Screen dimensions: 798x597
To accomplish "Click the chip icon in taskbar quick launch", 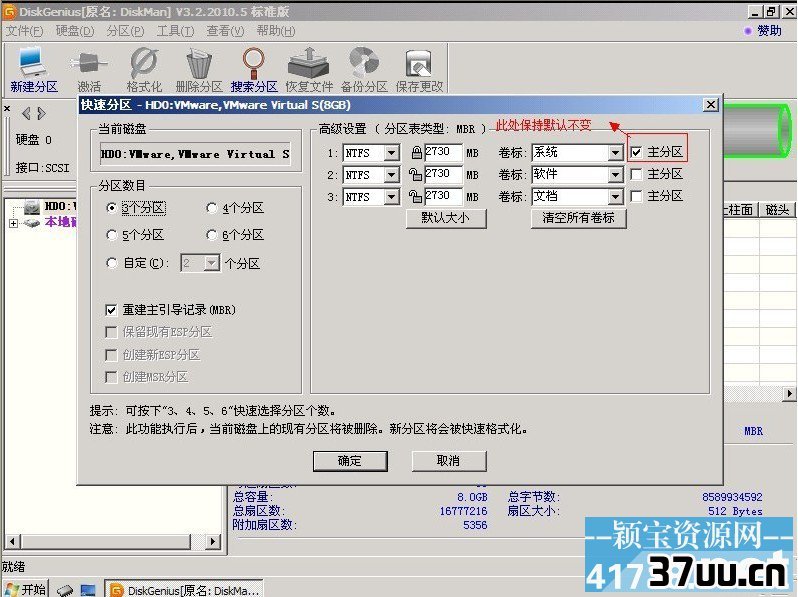I will [65, 590].
